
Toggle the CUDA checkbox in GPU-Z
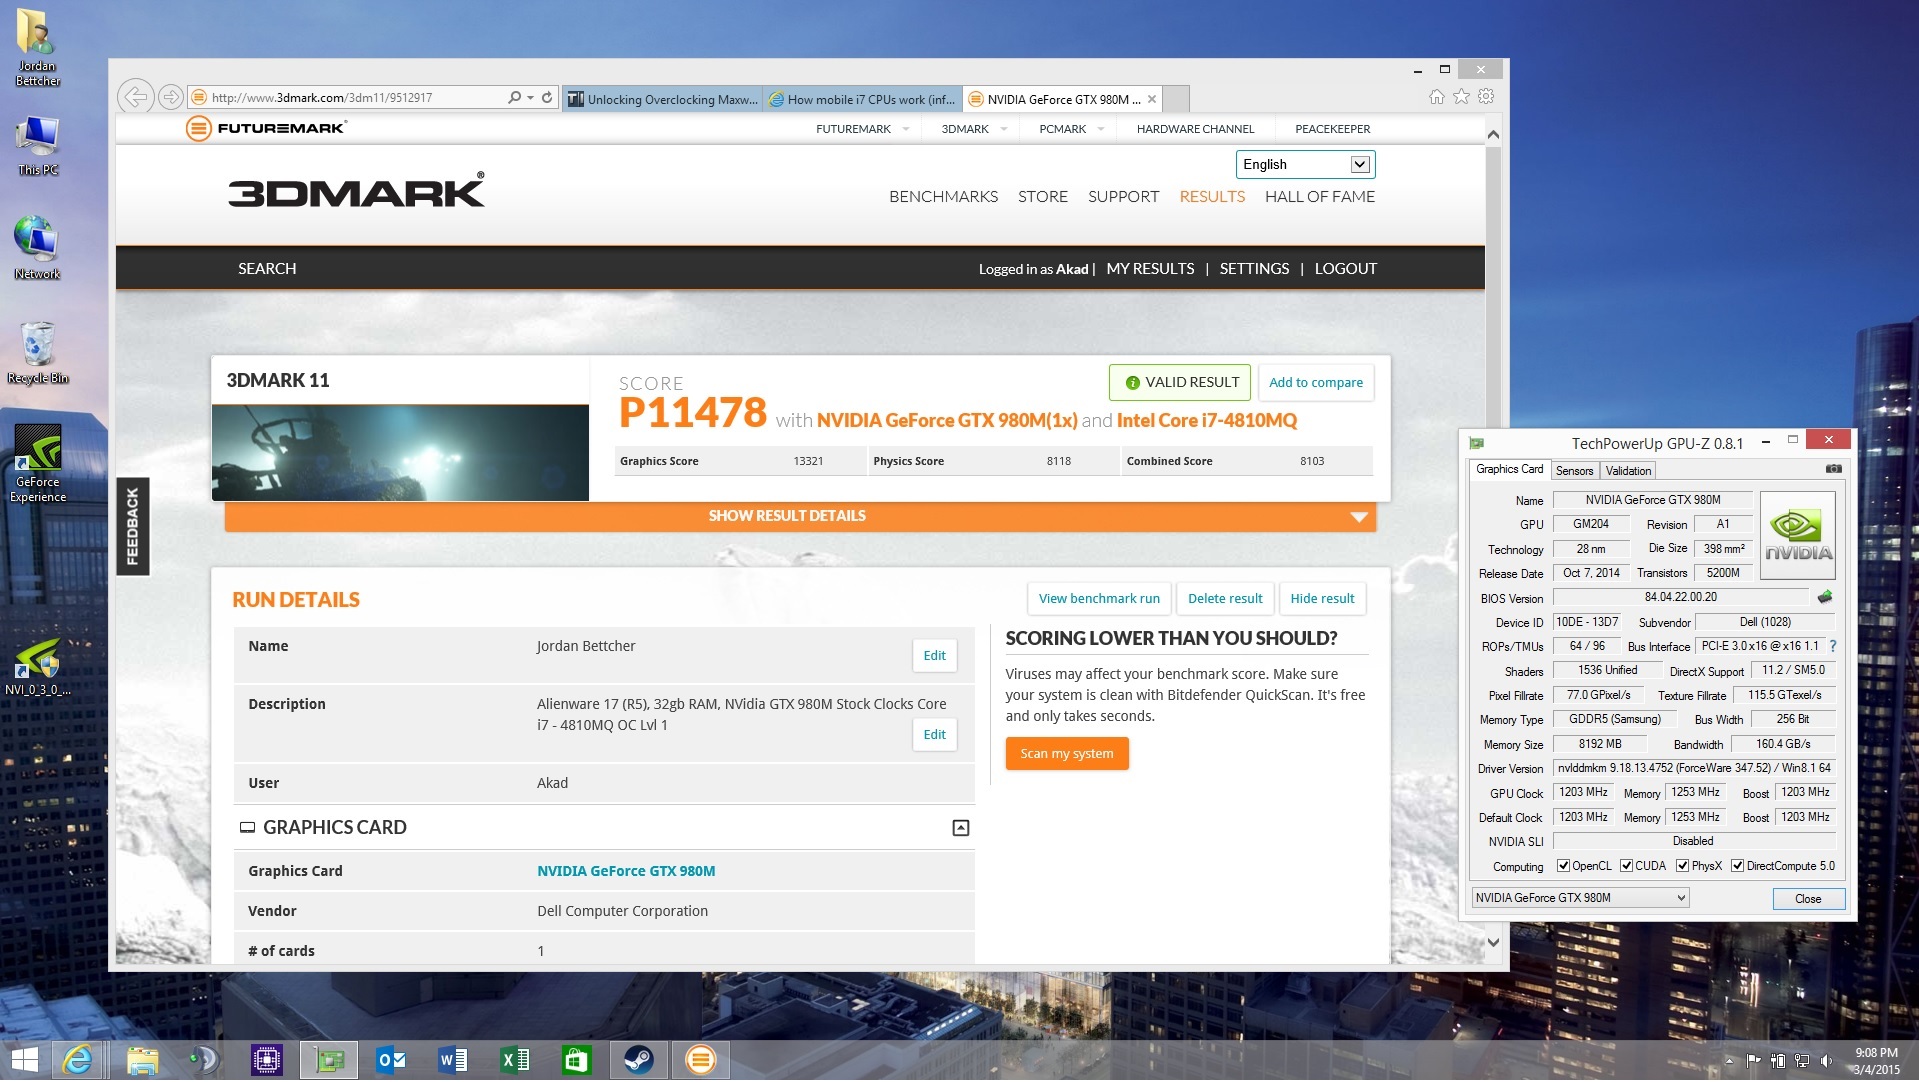[x=1626, y=866]
